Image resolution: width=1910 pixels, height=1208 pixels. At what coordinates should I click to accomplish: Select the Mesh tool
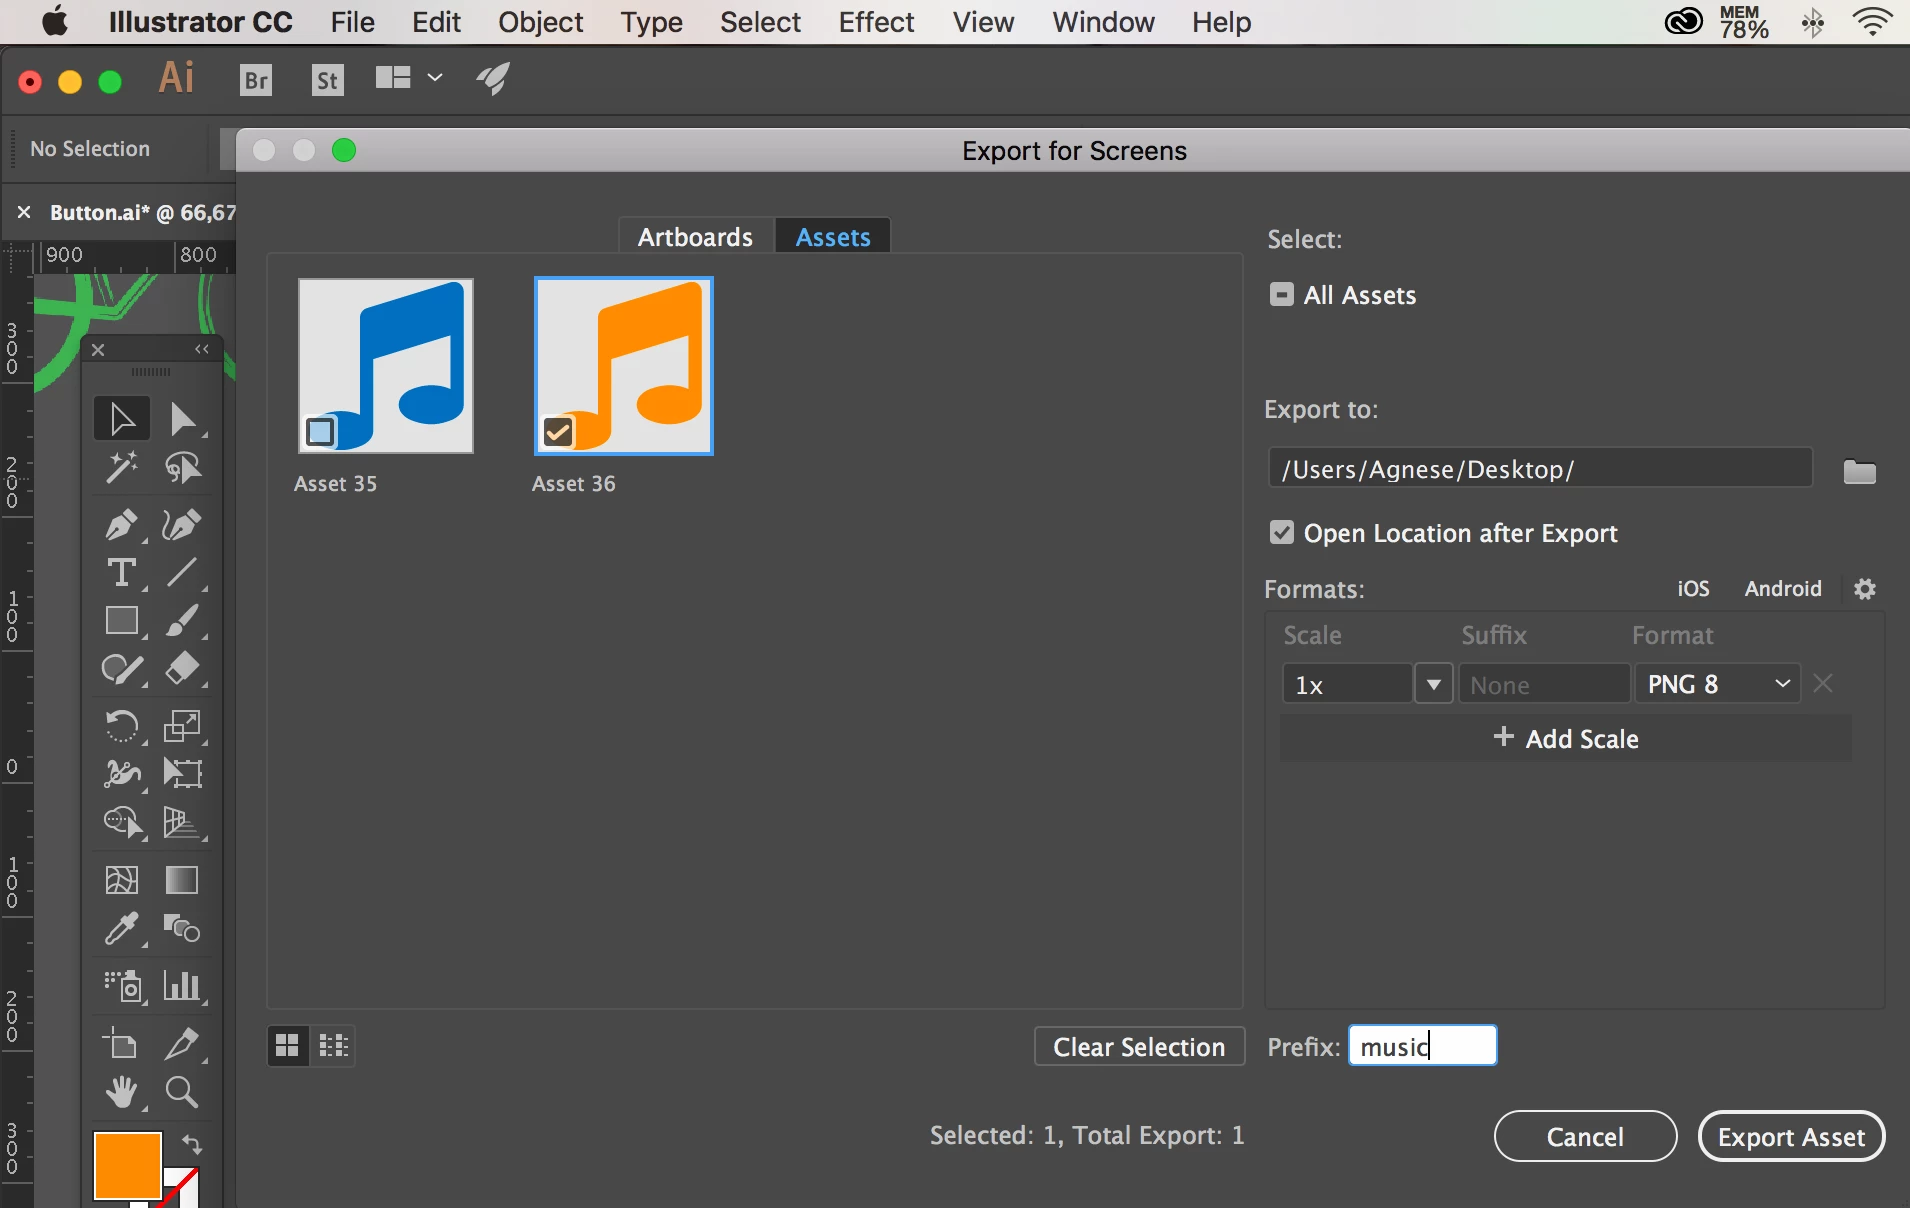(122, 880)
